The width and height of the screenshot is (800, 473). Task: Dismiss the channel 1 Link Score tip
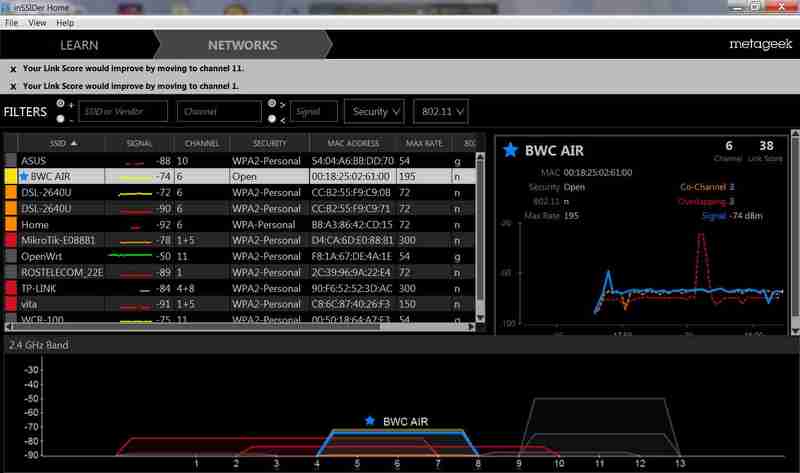tap(13, 87)
